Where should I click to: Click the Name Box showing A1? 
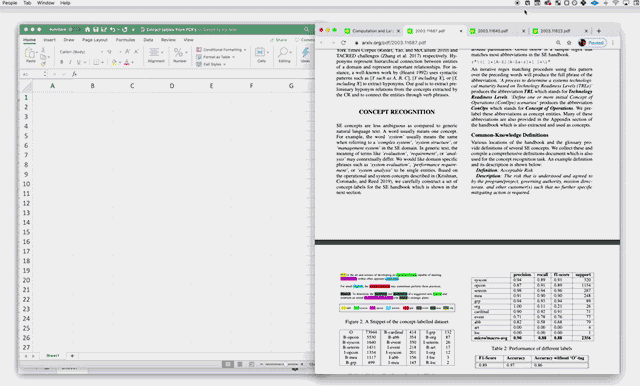(x=33, y=74)
